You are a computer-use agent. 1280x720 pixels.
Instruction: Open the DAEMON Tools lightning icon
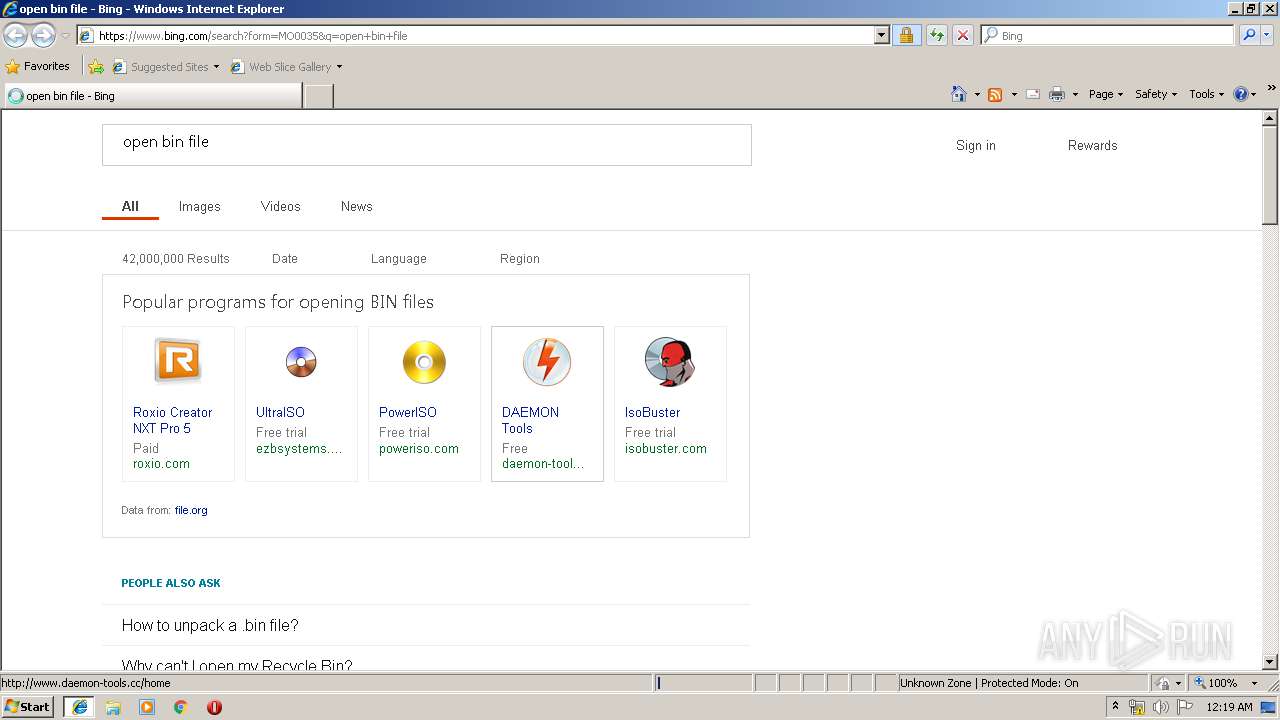[547, 361]
